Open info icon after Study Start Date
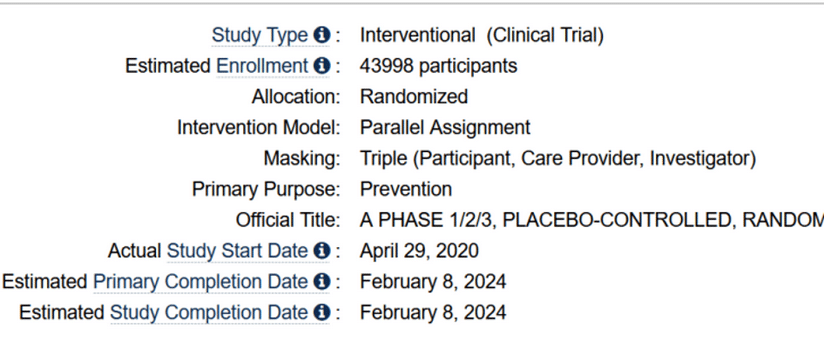 [322, 251]
